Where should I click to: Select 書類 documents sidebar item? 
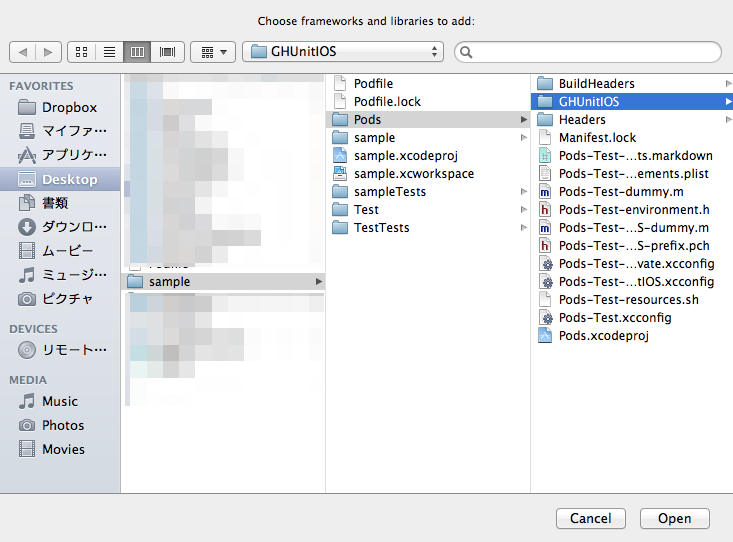click(60, 203)
